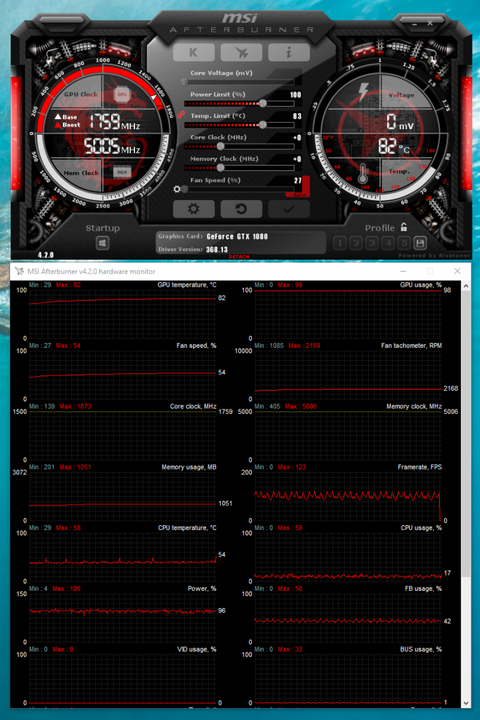Click the OC Scanner airplane icon
Screen dimensions: 480x720
tap(241, 52)
